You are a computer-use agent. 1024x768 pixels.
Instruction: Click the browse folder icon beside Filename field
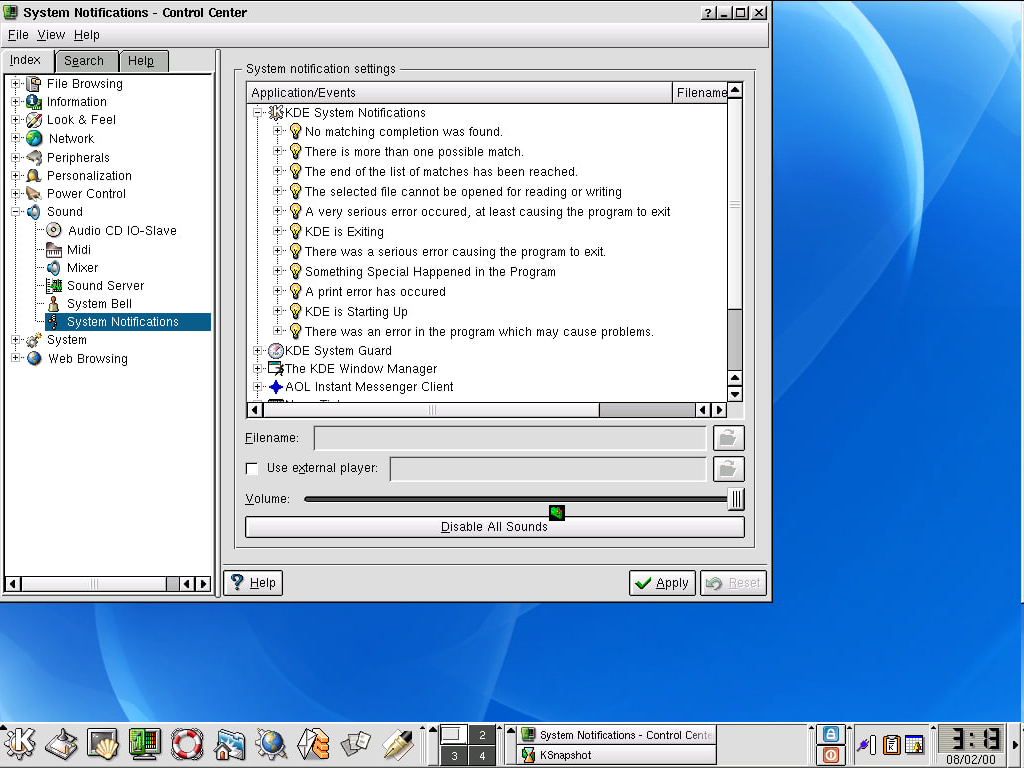point(729,438)
